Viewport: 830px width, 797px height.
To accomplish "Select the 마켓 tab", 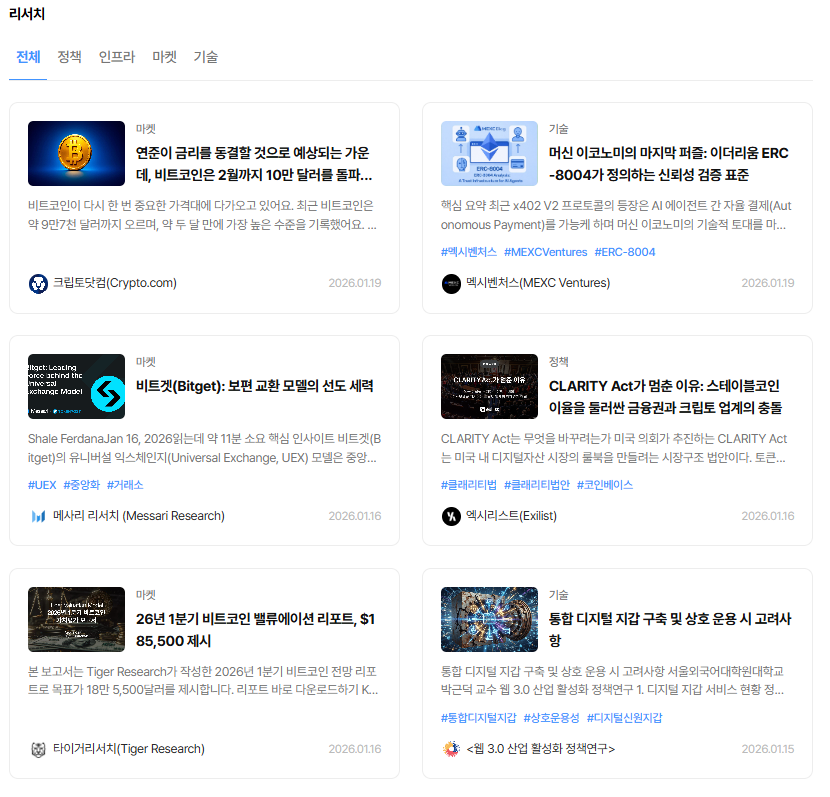I will 164,57.
